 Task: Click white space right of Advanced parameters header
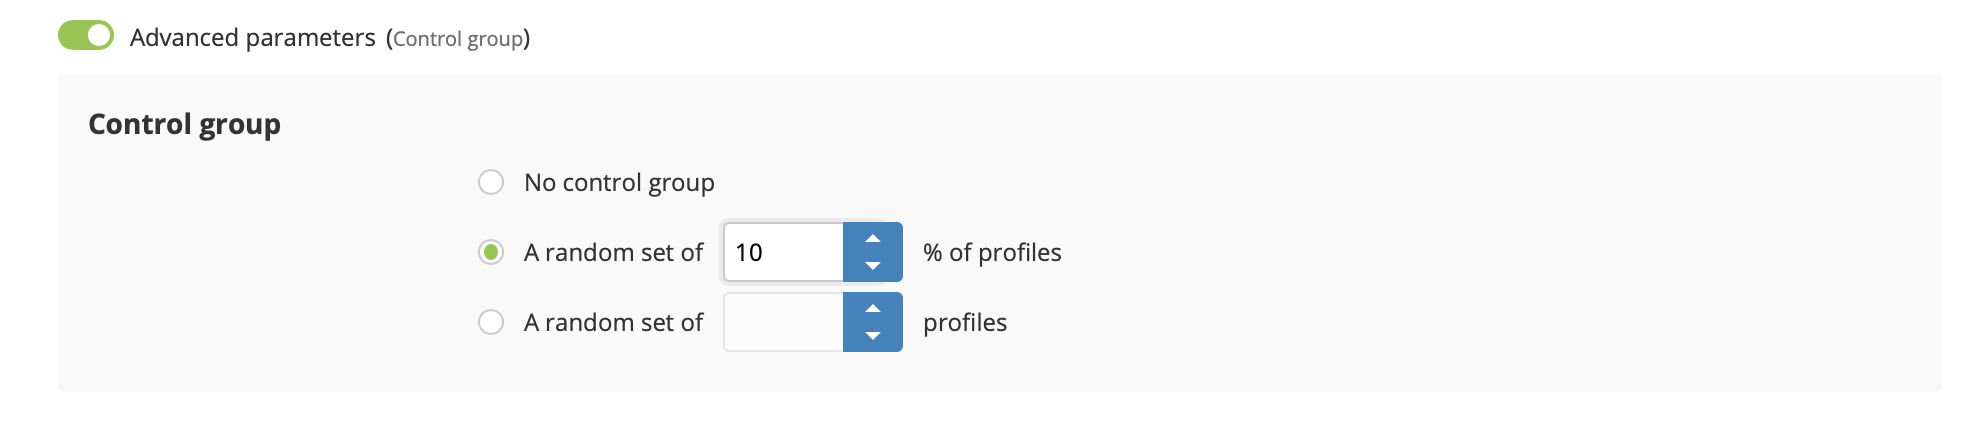1200,38
